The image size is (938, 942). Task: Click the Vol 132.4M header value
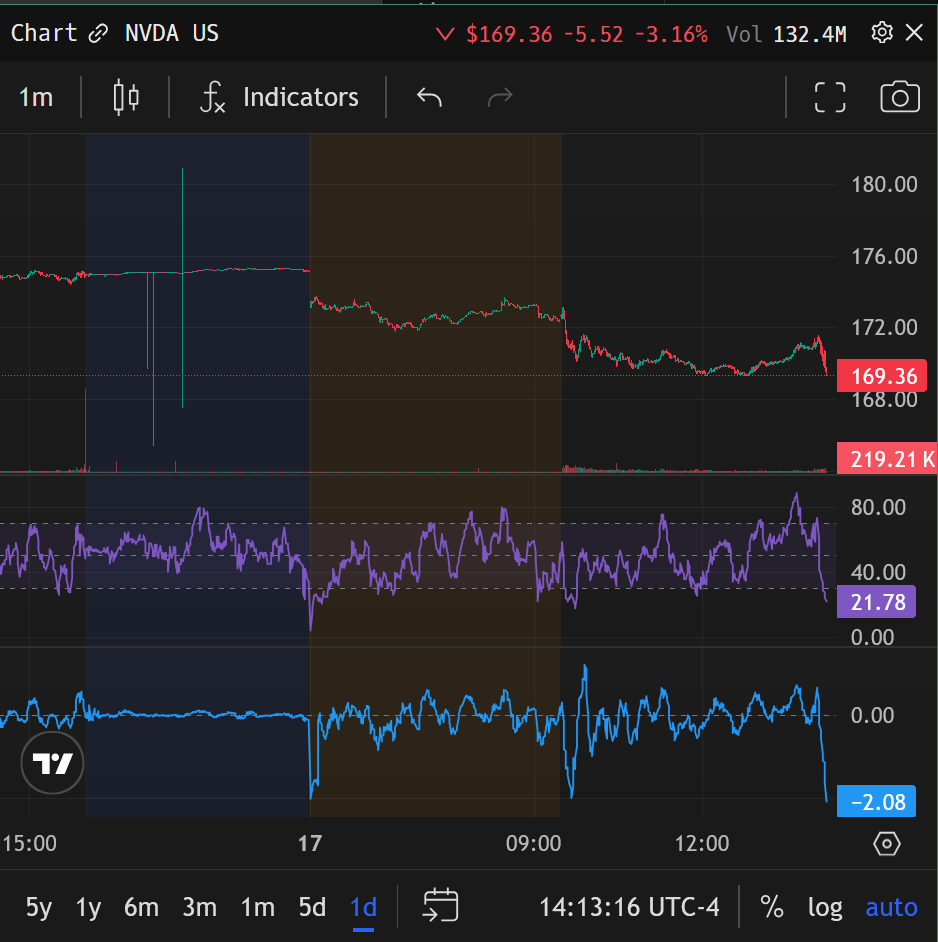(x=786, y=34)
